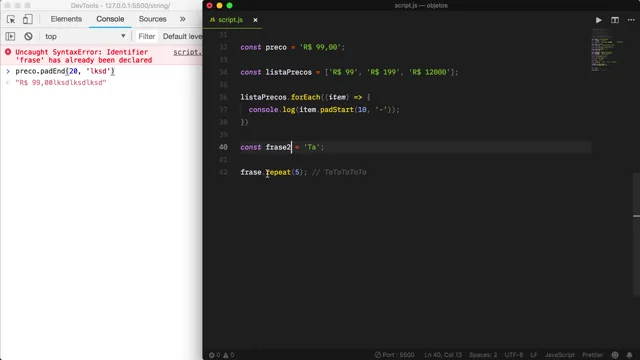This screenshot has height=360, width=640.
Task: Select language mode JavaScript in status bar
Action: click(x=560, y=355)
